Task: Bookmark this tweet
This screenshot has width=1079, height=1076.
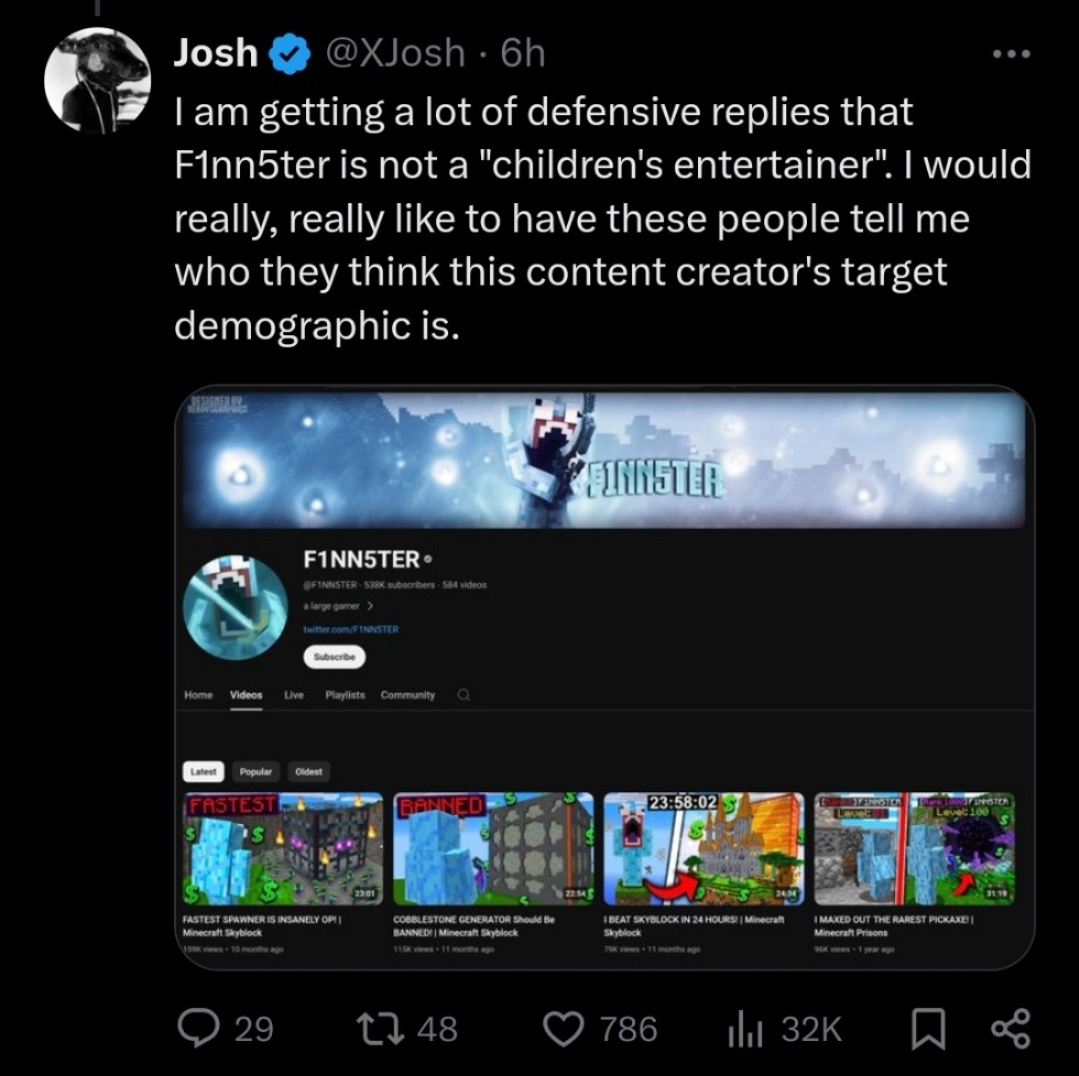Action: coord(928,1029)
